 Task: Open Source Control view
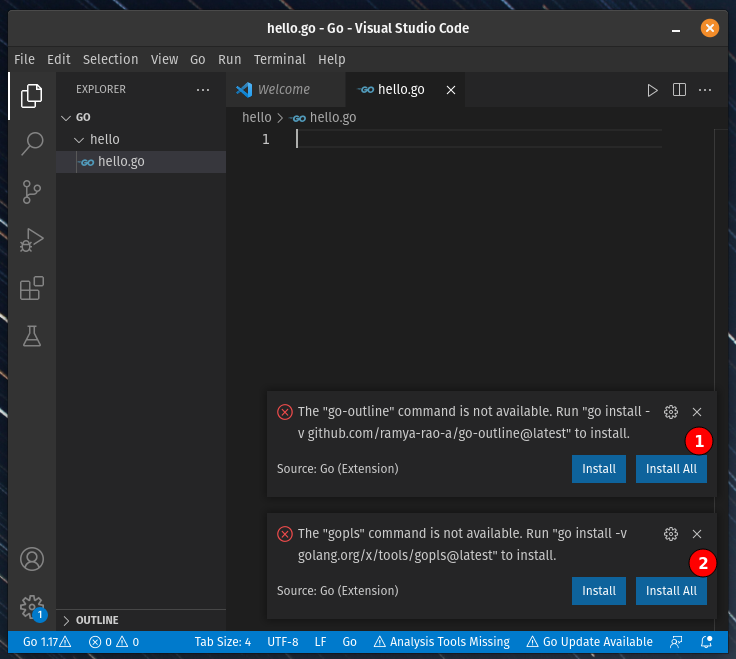pos(31,192)
